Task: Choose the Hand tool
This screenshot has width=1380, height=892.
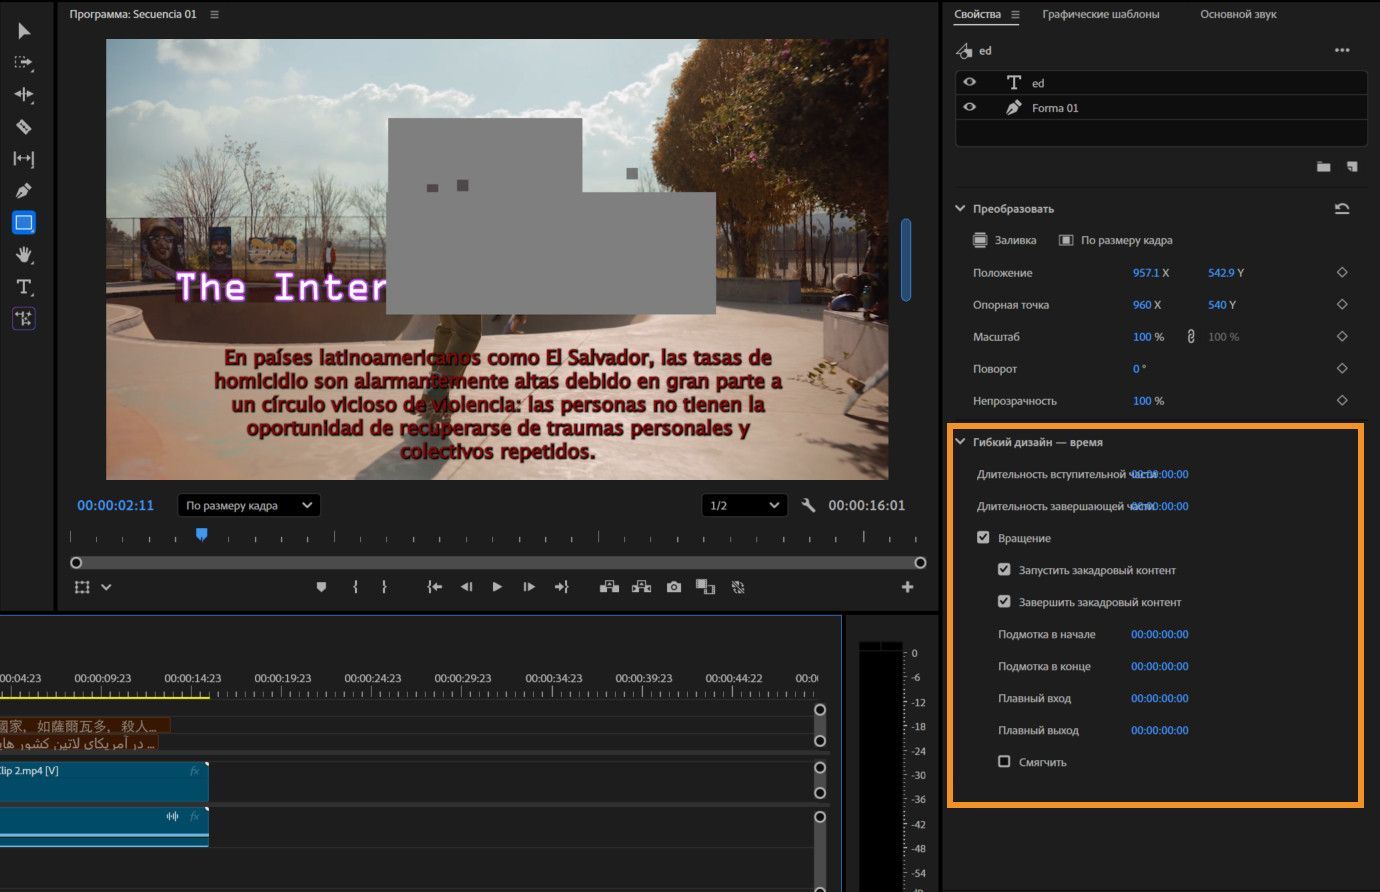Action: coord(24,255)
